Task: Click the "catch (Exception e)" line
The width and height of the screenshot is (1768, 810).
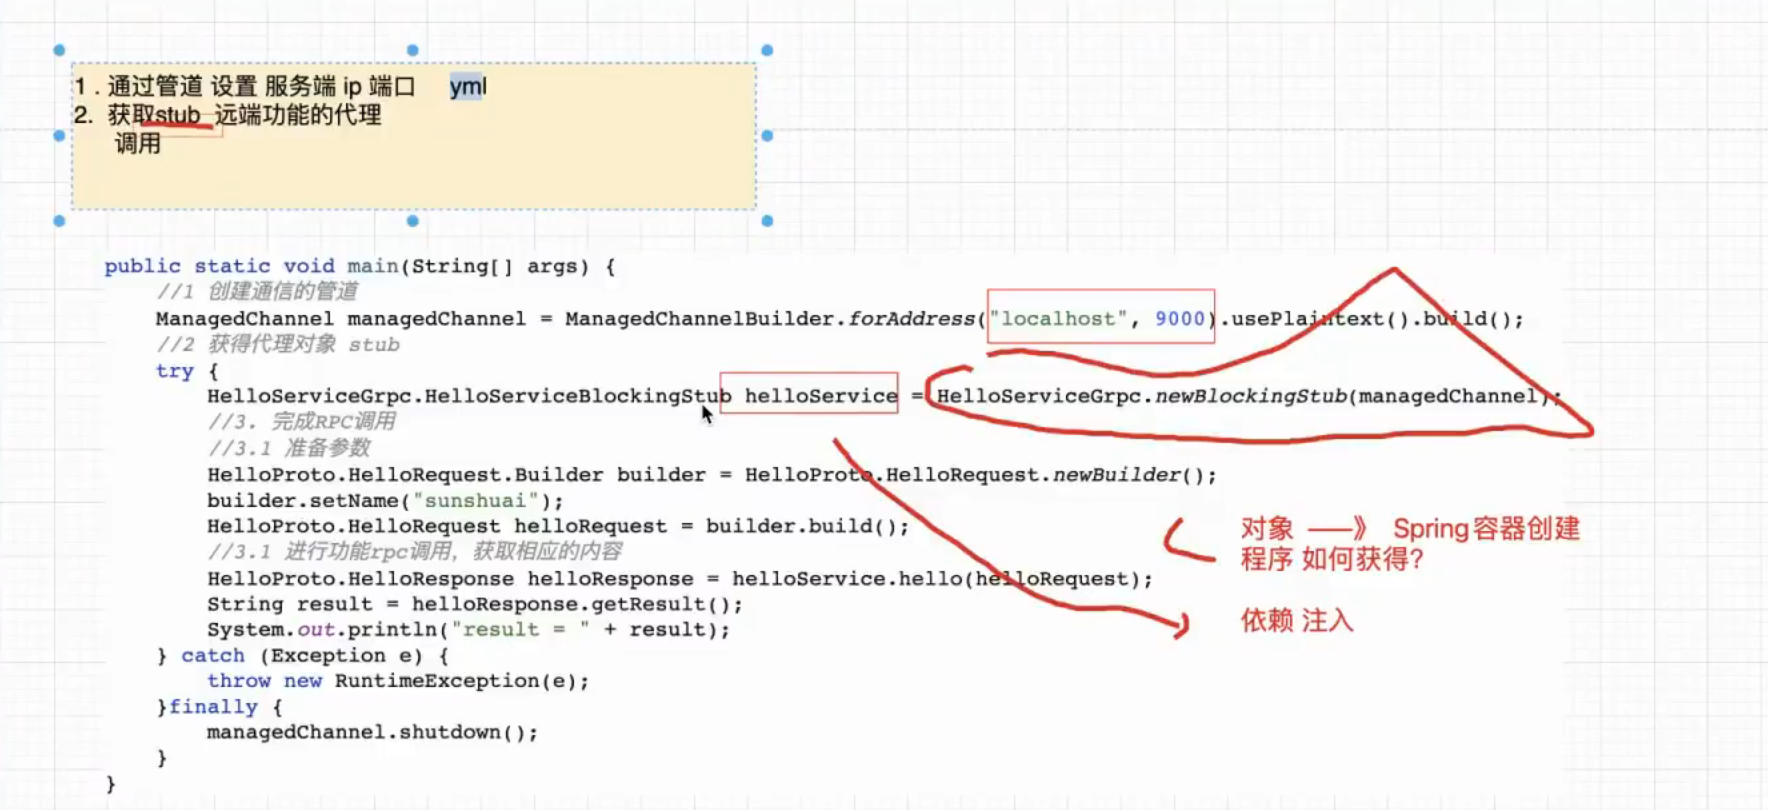Action: 303,656
